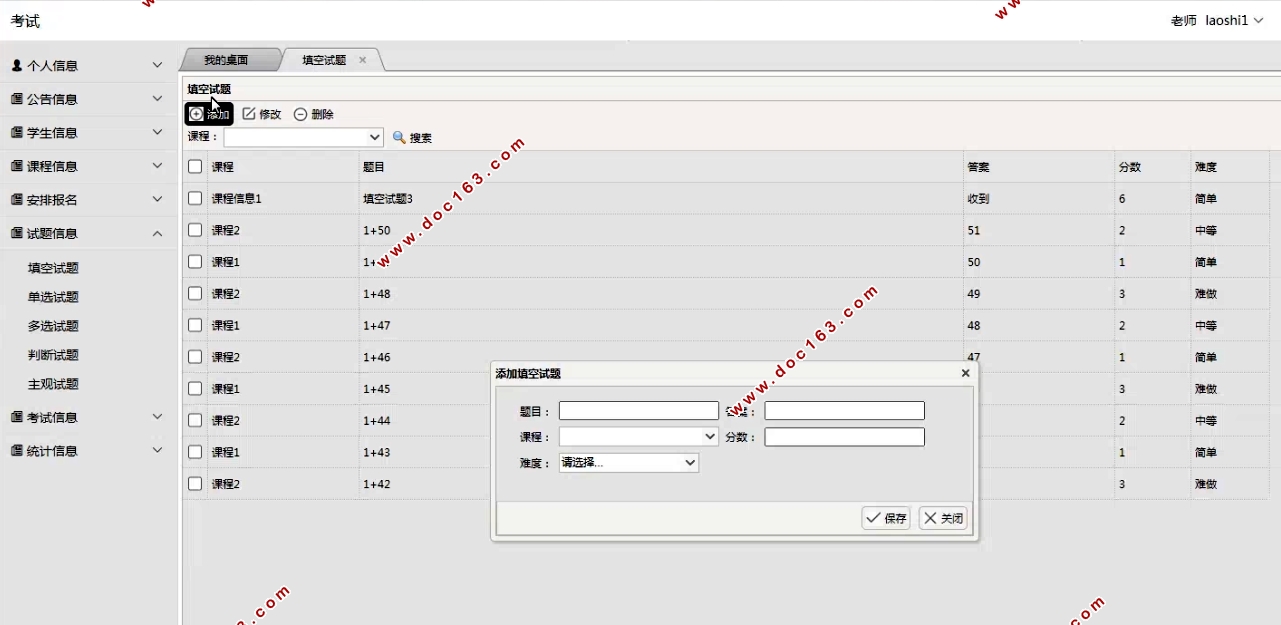Click the 保存 button label
The image size is (1281, 625).
coord(896,518)
